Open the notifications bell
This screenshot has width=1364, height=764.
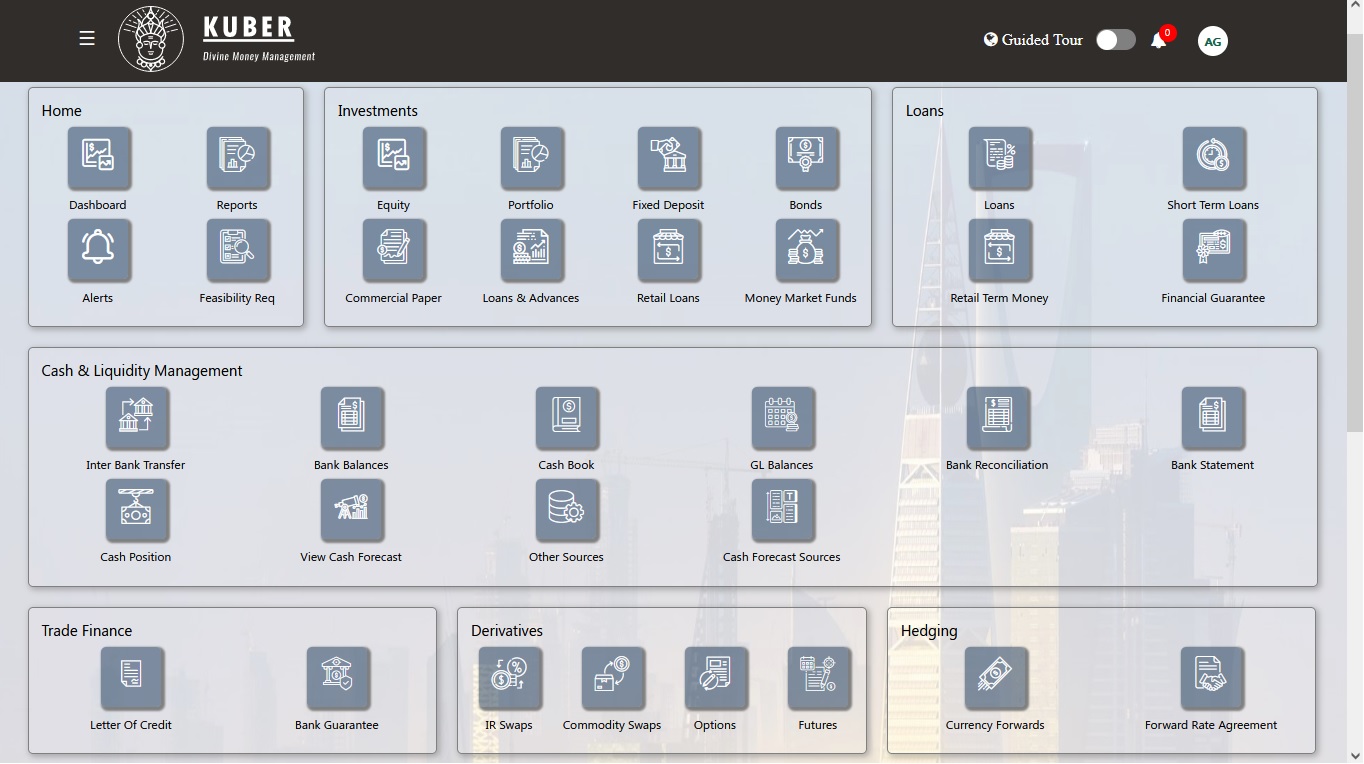pyautogui.click(x=1159, y=40)
